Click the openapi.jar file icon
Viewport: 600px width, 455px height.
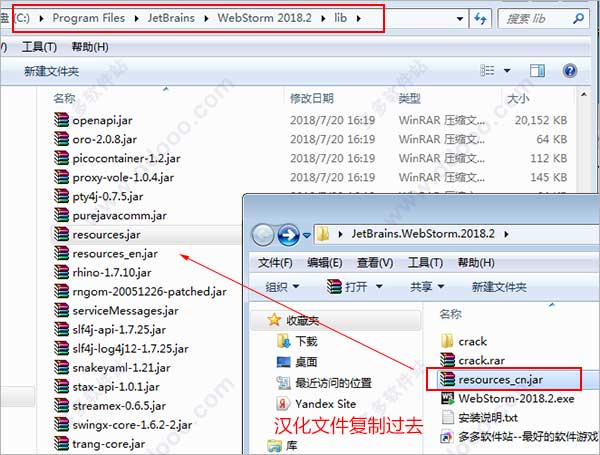pyautogui.click(x=61, y=120)
